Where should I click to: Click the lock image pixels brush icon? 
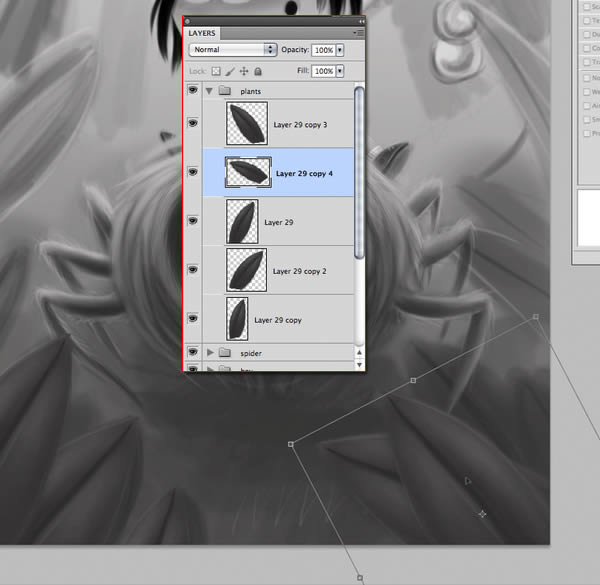[230, 71]
